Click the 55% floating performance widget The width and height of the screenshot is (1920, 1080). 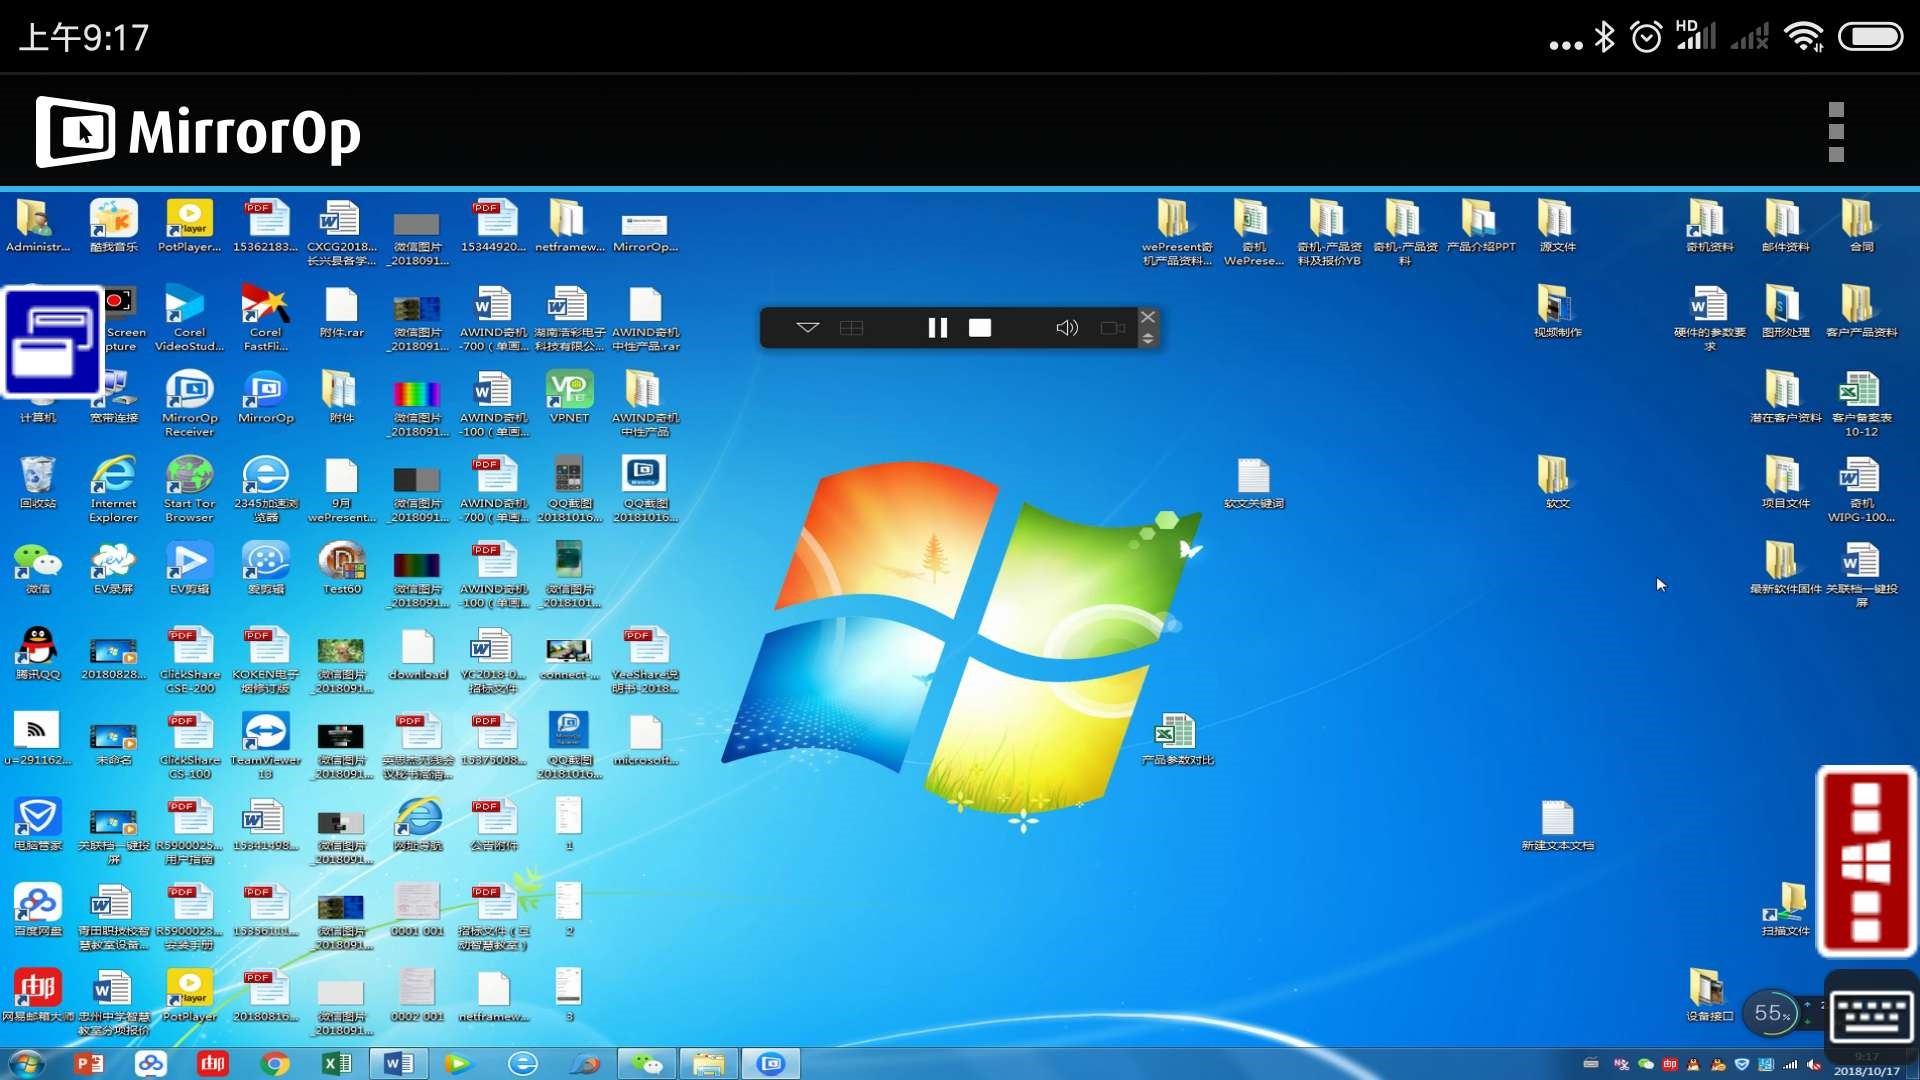click(1771, 1013)
